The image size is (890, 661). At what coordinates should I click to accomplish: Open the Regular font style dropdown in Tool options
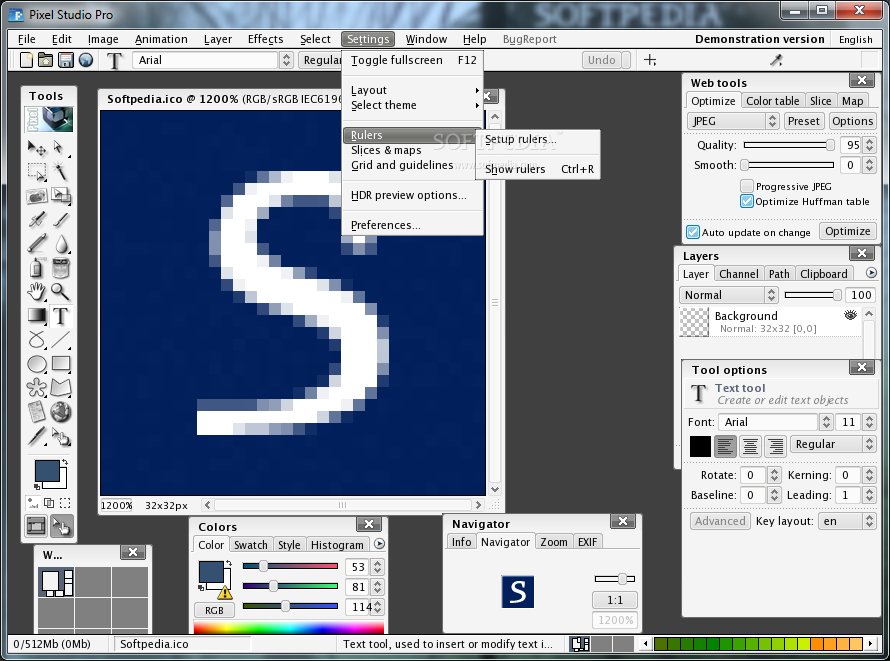pos(833,444)
